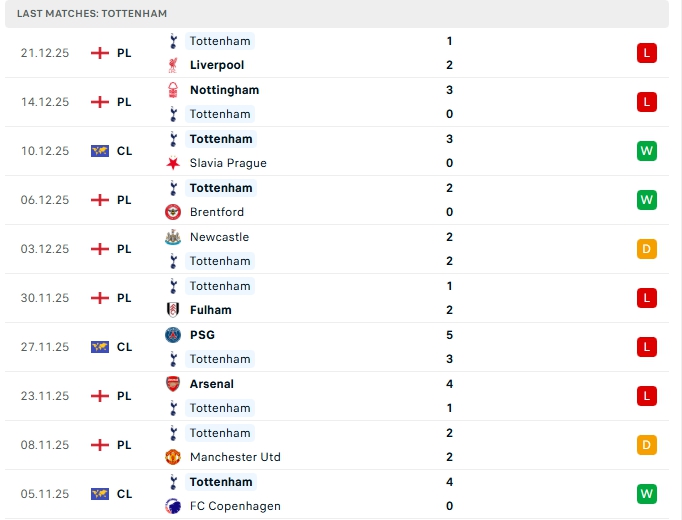The image size is (682, 520).
Task: Click the Brentford club badge
Action: [173, 212]
